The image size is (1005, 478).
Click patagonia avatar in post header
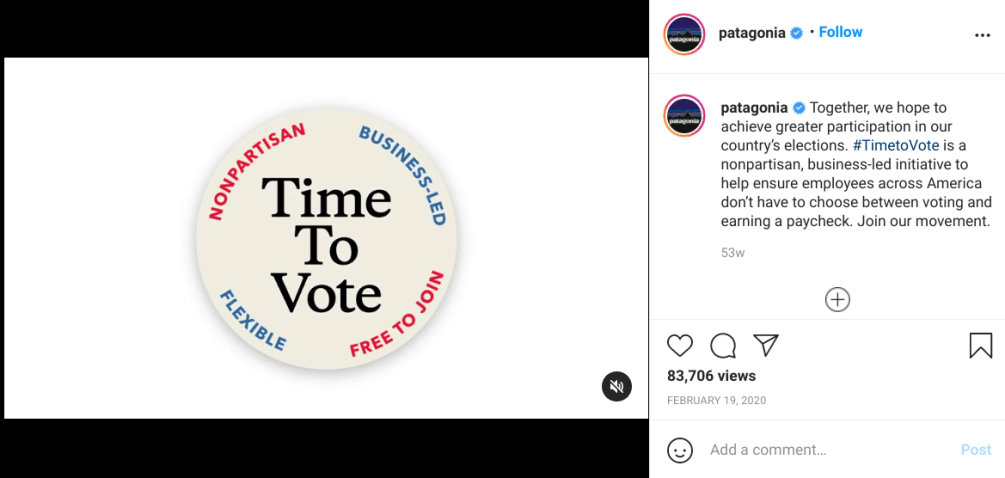[685, 35]
